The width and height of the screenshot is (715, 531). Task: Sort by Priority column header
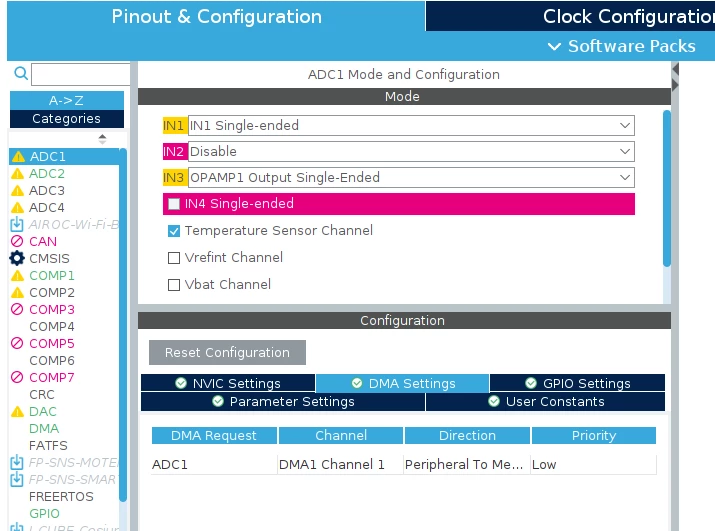click(594, 435)
